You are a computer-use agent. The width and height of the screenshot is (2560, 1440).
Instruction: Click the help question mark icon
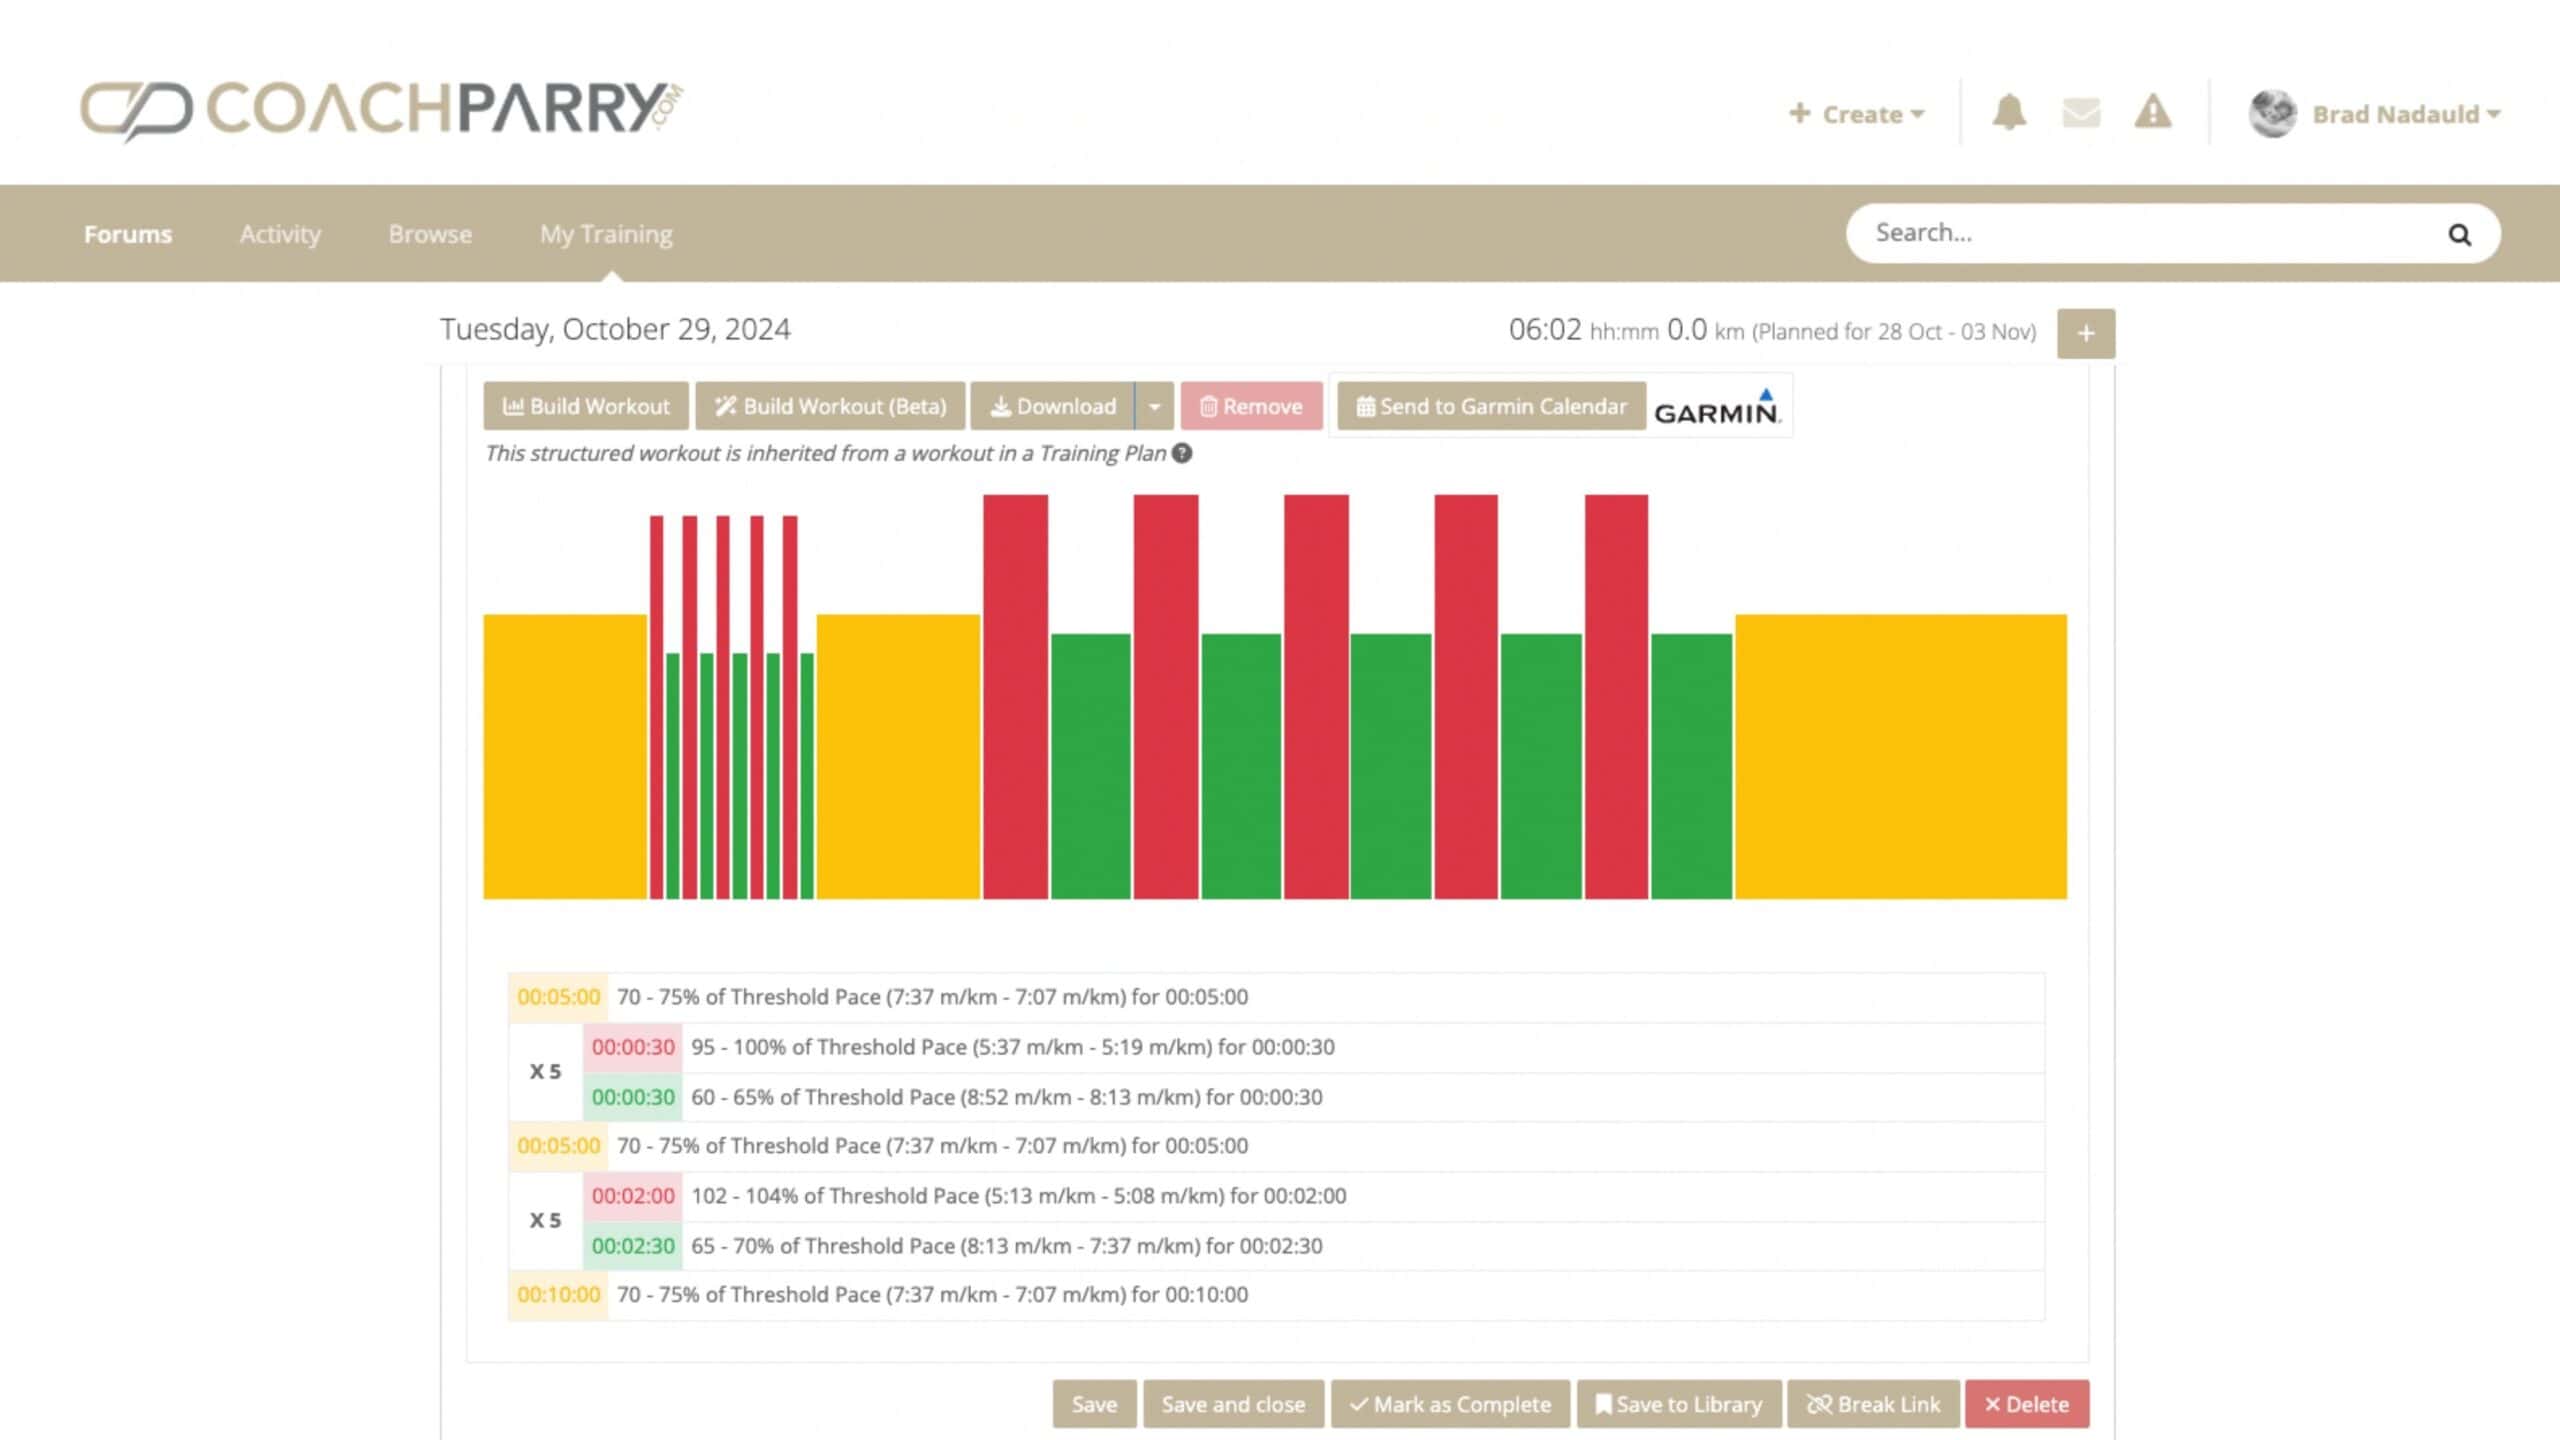[1182, 453]
